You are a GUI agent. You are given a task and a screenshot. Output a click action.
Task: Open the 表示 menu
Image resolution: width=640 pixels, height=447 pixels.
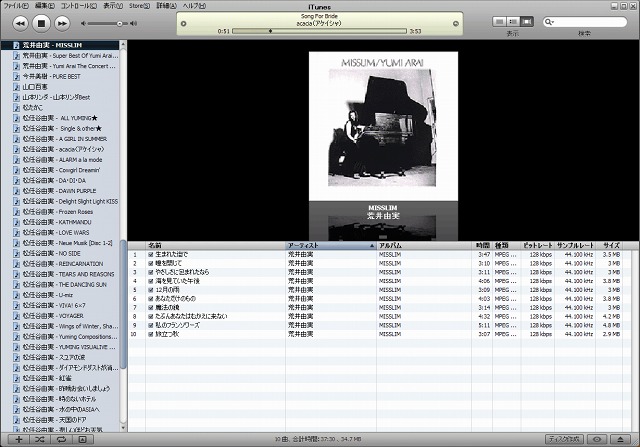[113, 6]
